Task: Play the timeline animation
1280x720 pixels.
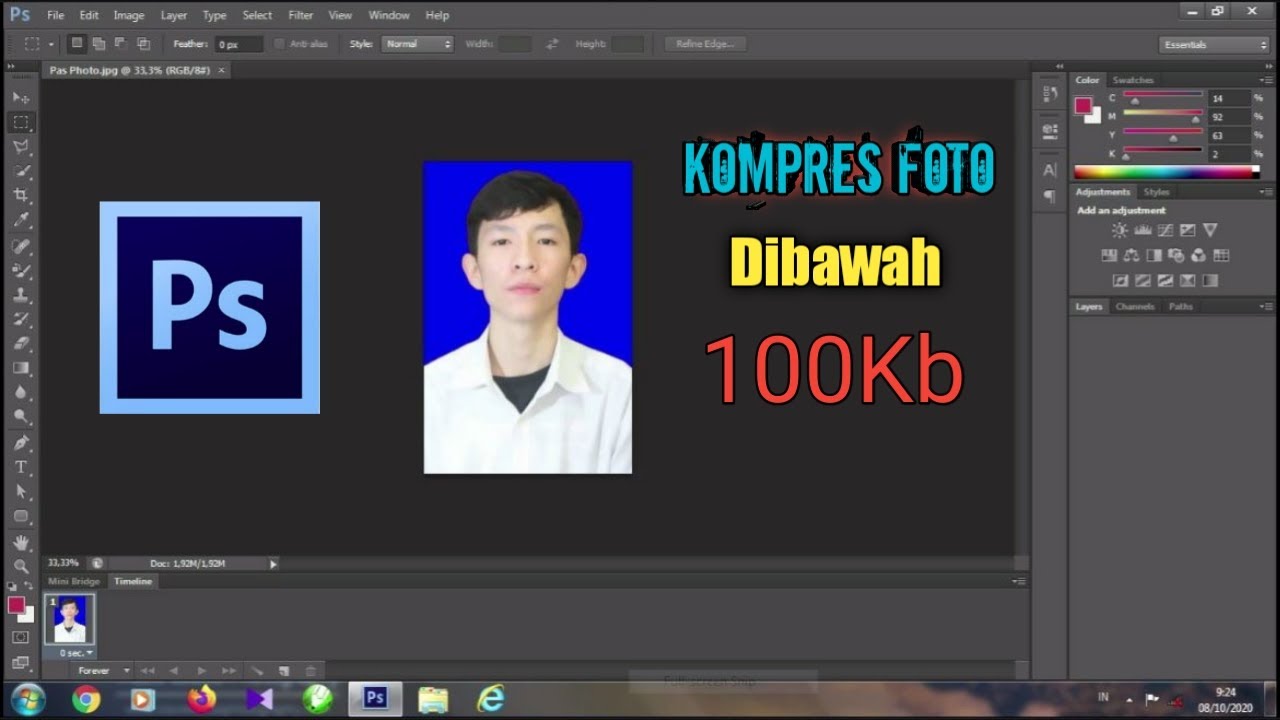Action: [201, 671]
